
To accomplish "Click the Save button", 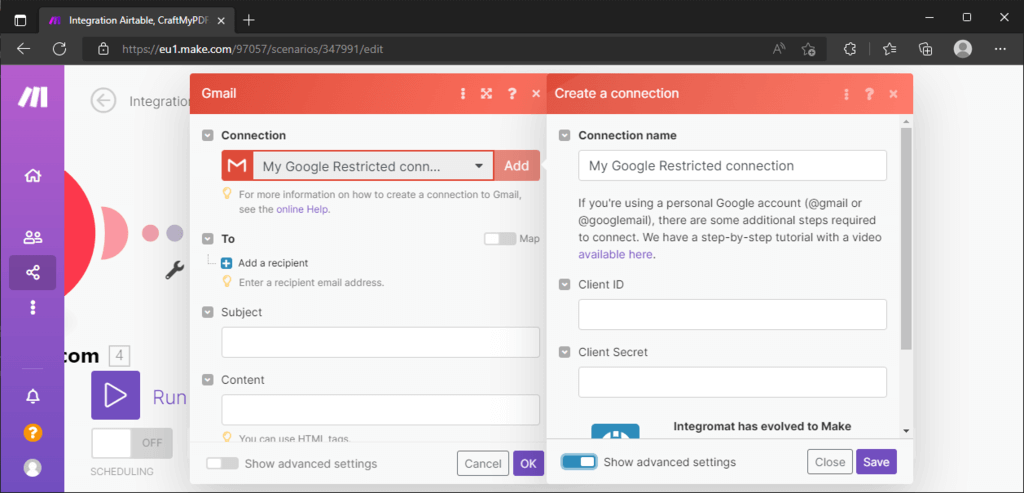I will tap(876, 462).
